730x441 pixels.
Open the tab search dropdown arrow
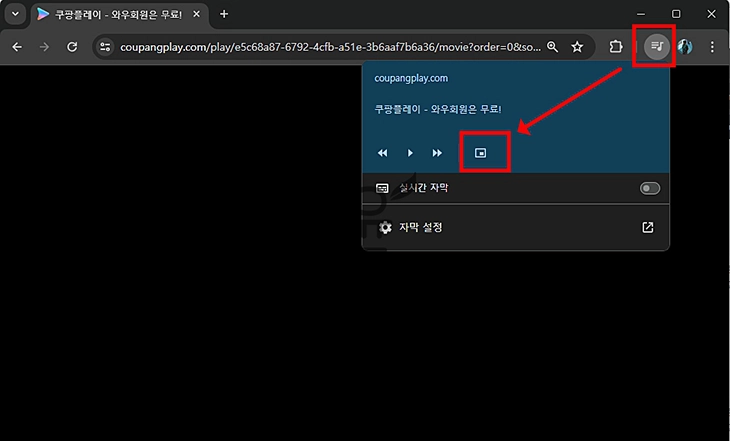tap(15, 14)
